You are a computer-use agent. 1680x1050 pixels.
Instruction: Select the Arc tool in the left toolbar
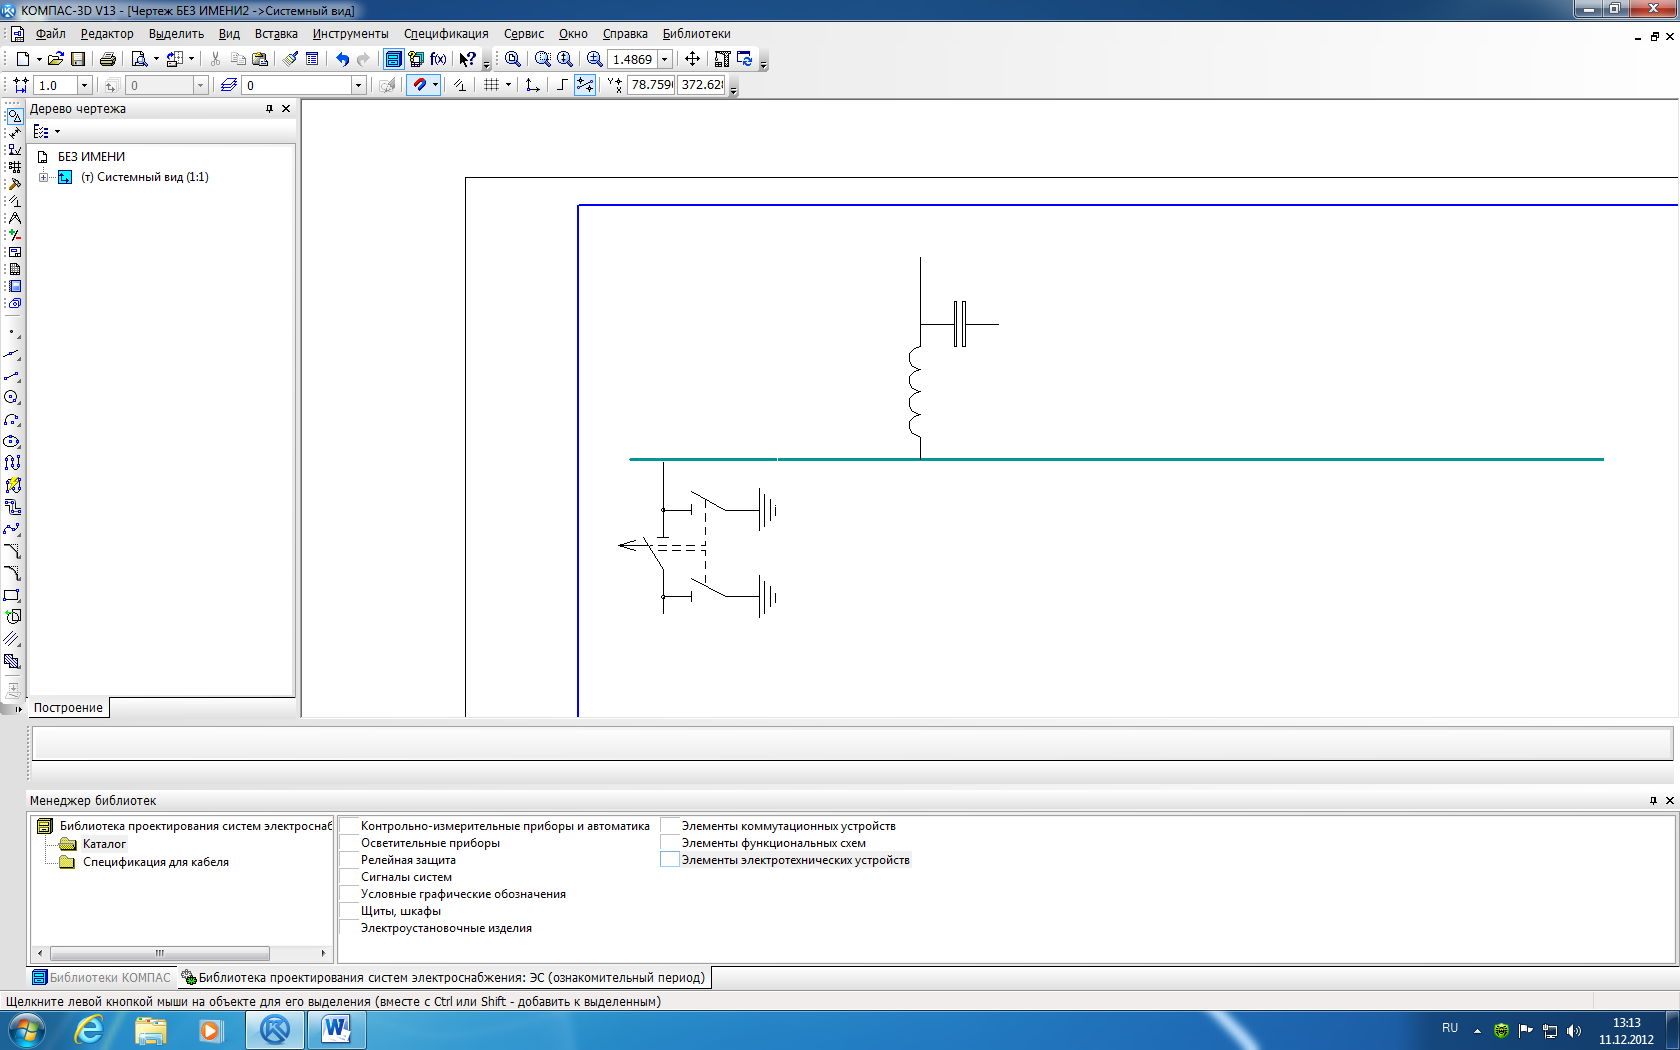click(12, 420)
